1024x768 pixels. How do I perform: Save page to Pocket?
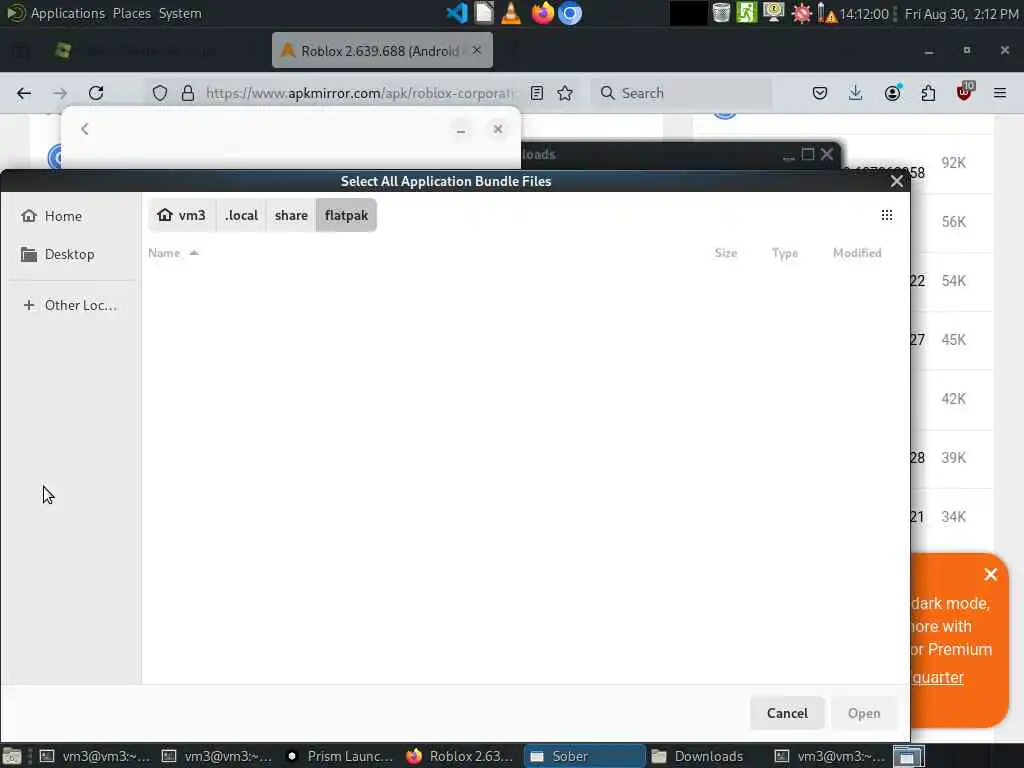820,93
